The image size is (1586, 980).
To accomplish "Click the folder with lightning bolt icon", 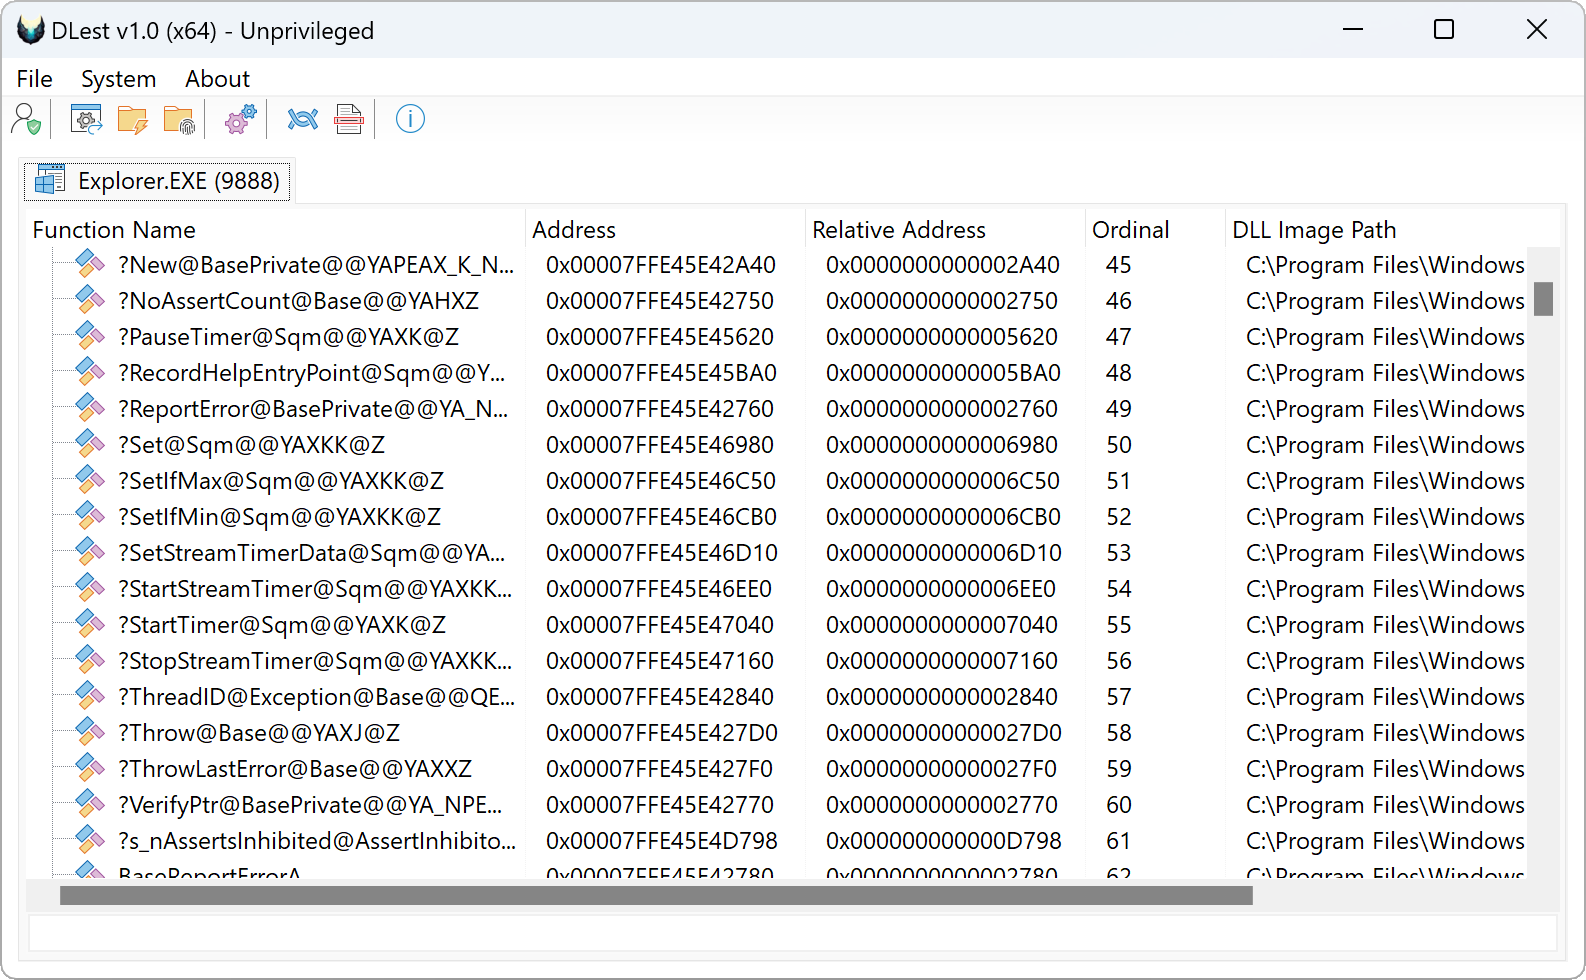I will coord(132,119).
